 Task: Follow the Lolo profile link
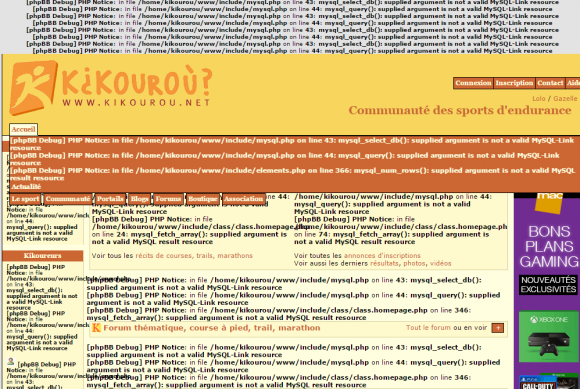tap(539, 99)
